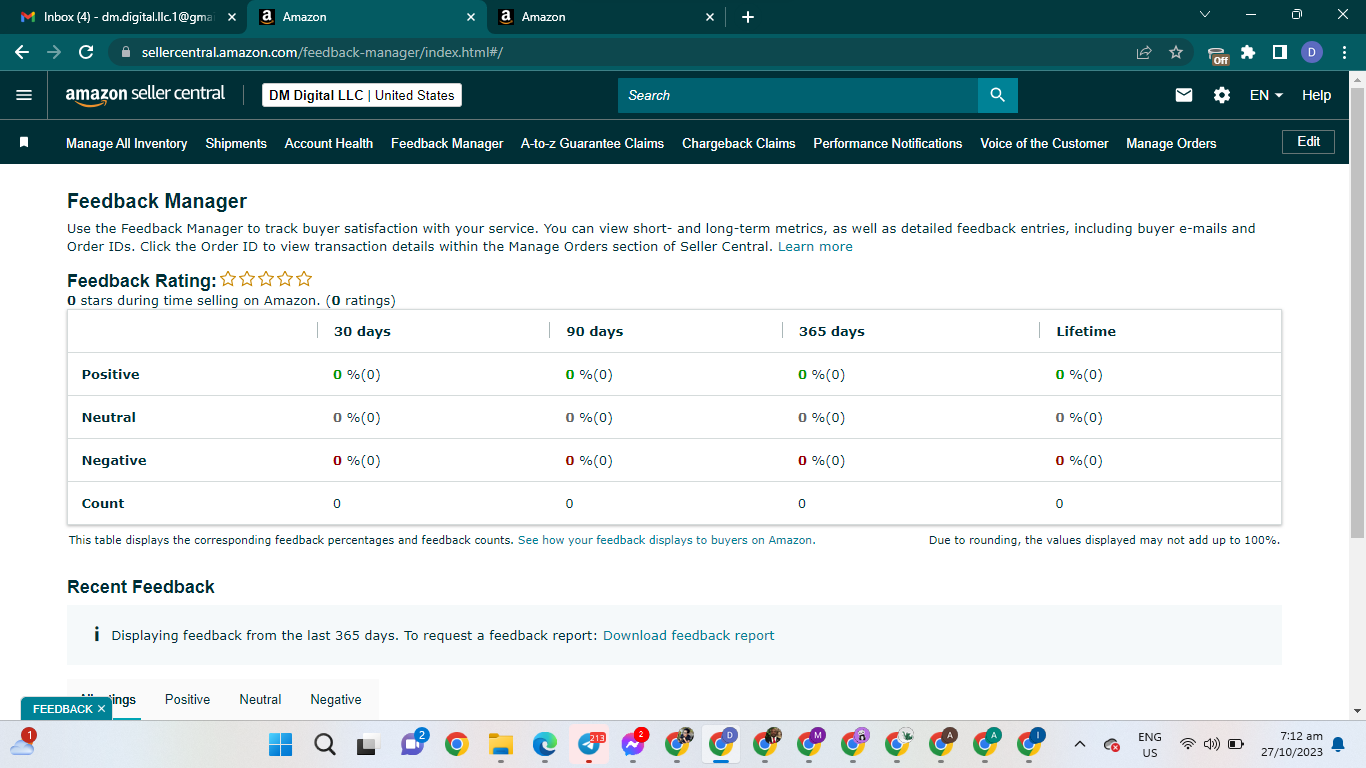
Task: Follow the Learn more link
Action: [815, 246]
